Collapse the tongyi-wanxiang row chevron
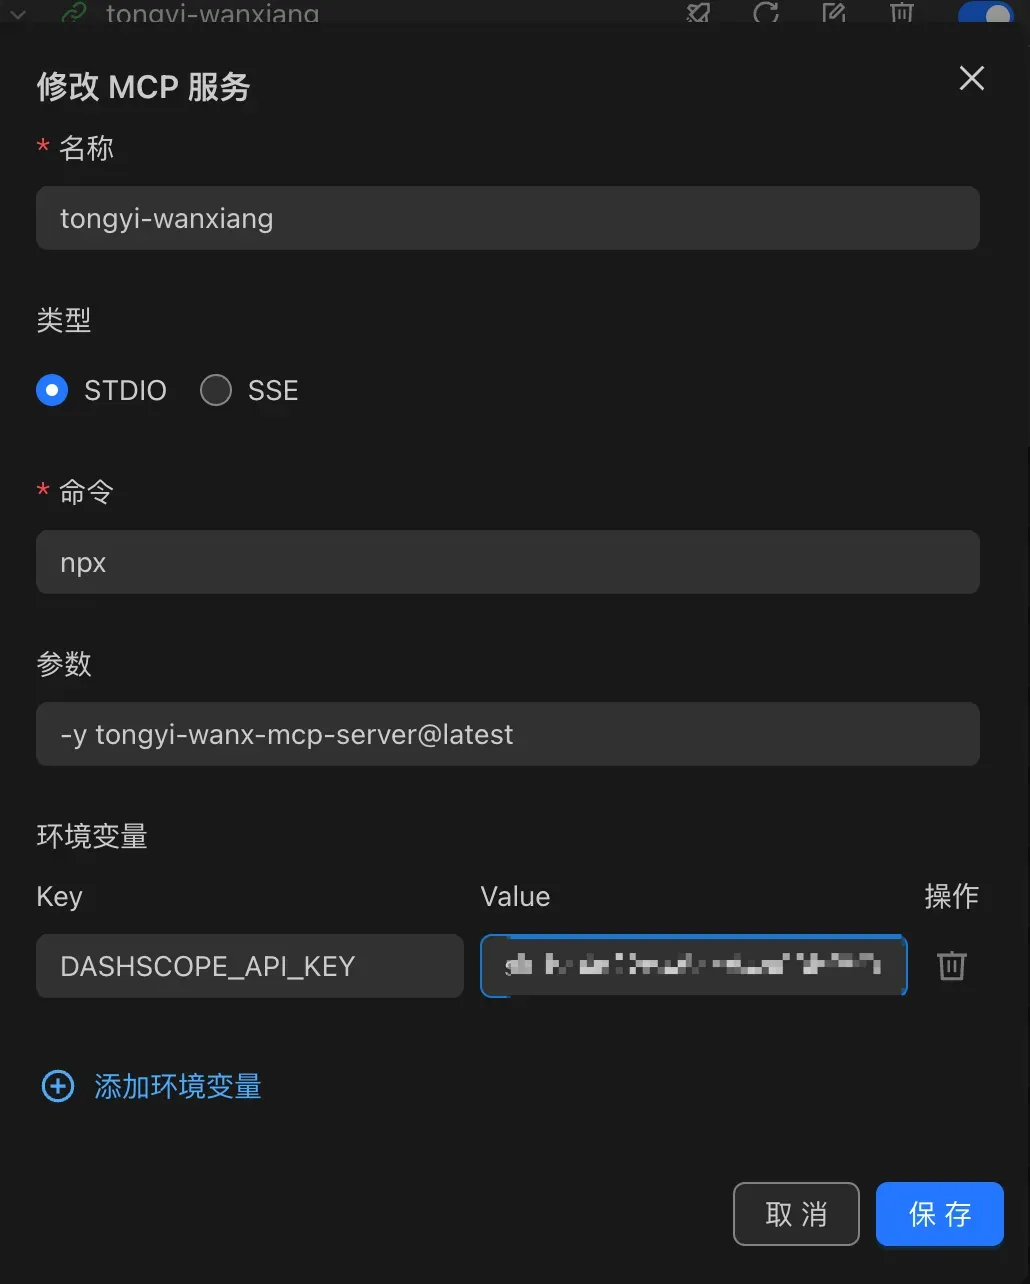 click(x=17, y=14)
